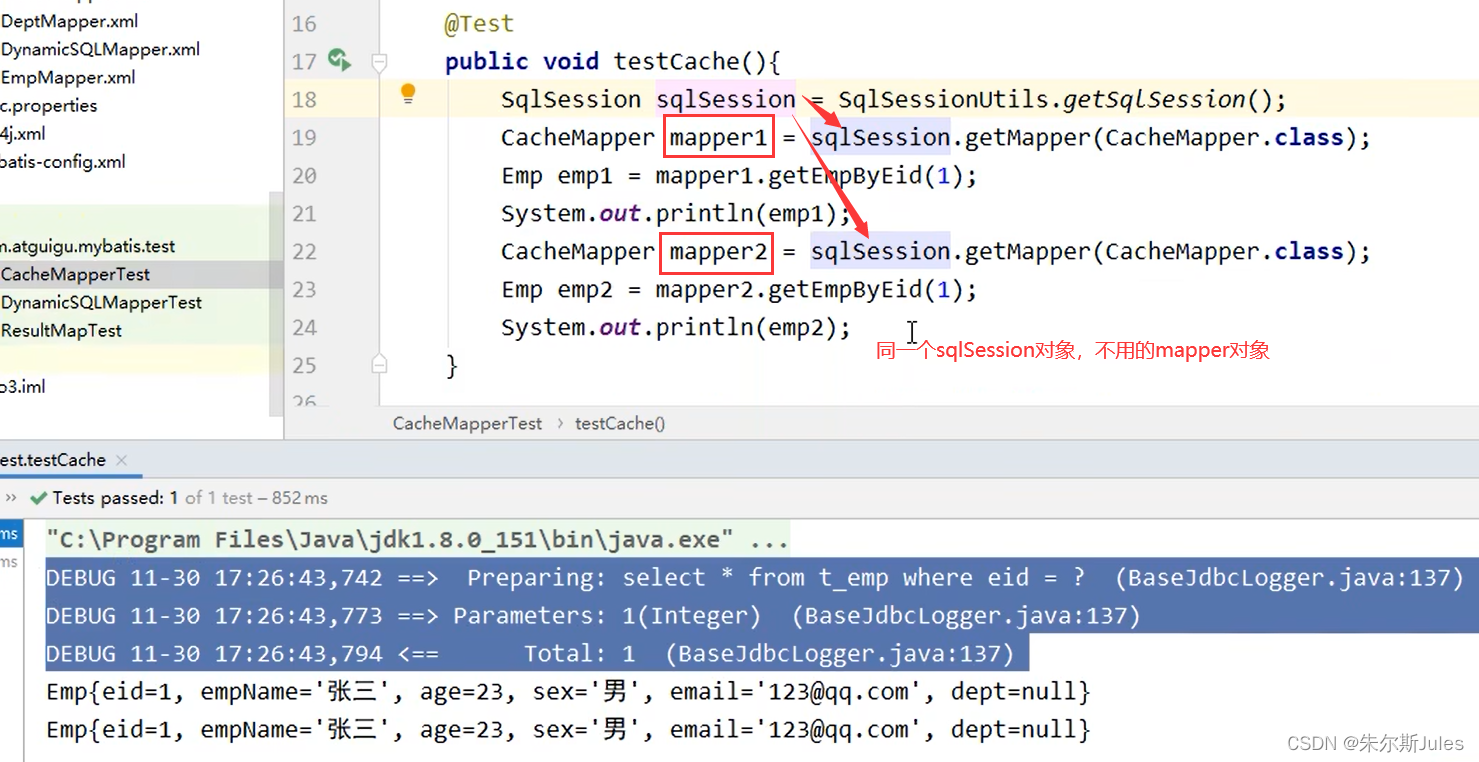Open the 4j.xml file in the project tree
This screenshot has width=1479, height=762.
click(x=23, y=133)
